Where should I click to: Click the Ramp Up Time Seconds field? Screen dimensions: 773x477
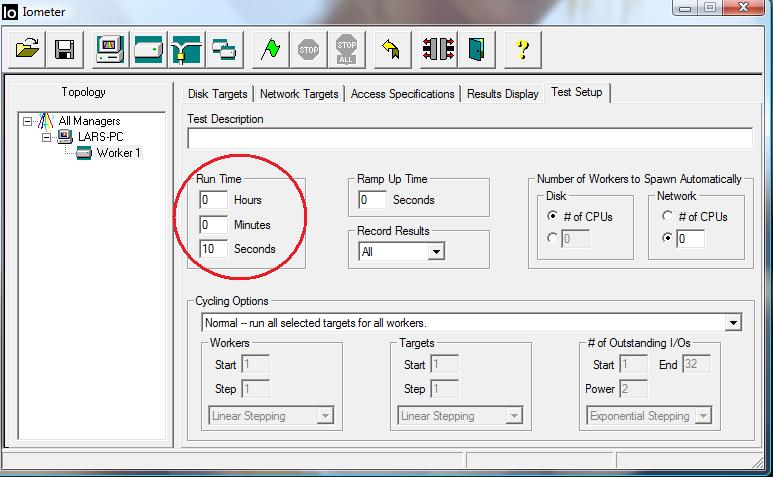(372, 200)
